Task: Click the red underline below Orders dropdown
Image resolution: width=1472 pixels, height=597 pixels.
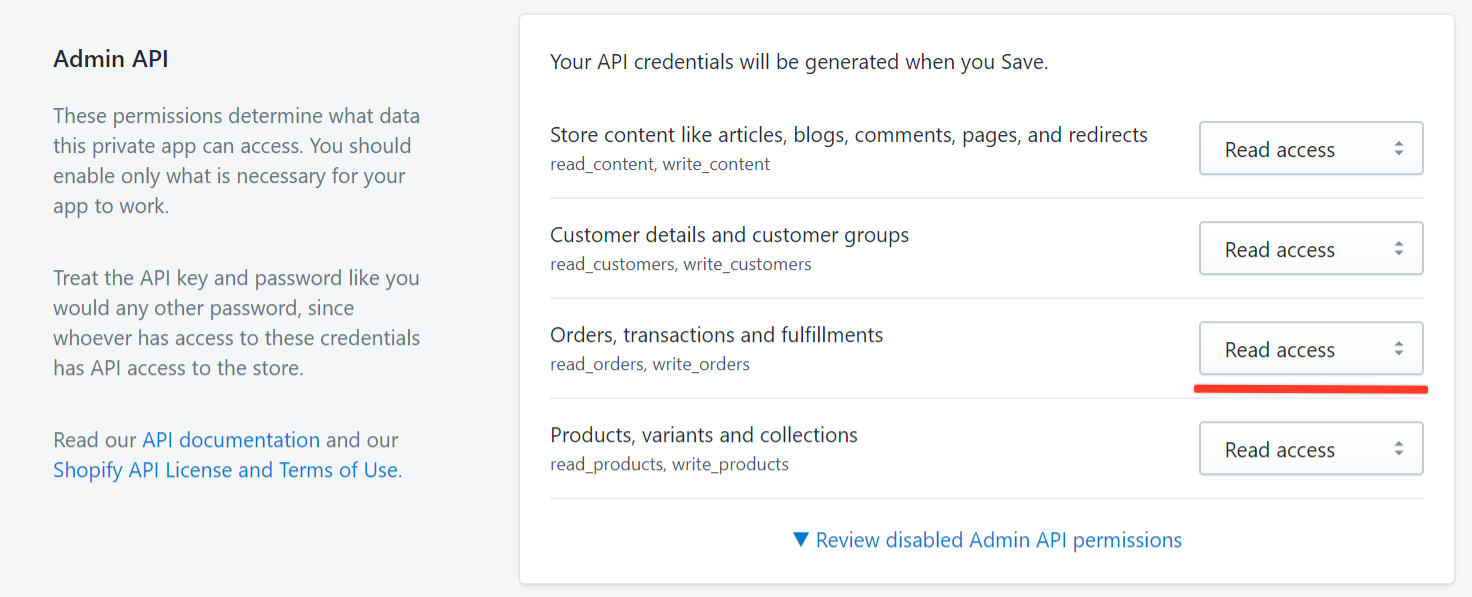Action: 1311,388
